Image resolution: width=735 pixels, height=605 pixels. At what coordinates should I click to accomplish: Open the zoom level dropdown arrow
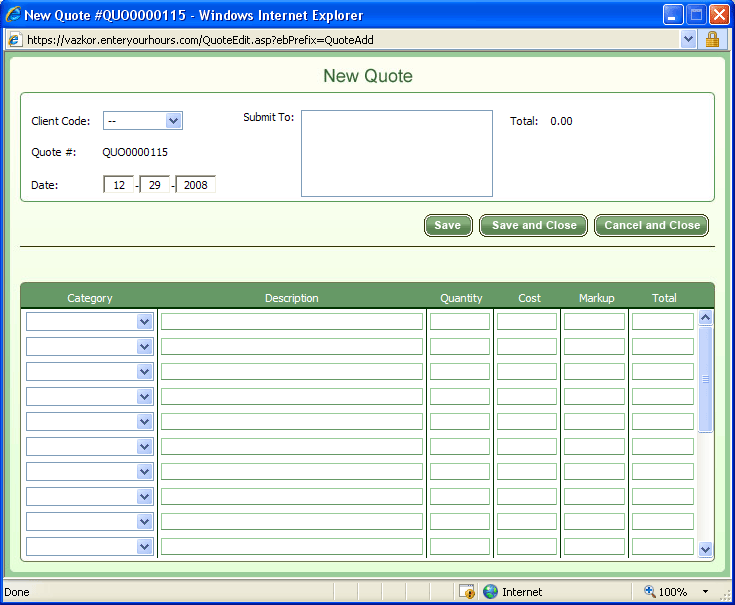pos(705,591)
